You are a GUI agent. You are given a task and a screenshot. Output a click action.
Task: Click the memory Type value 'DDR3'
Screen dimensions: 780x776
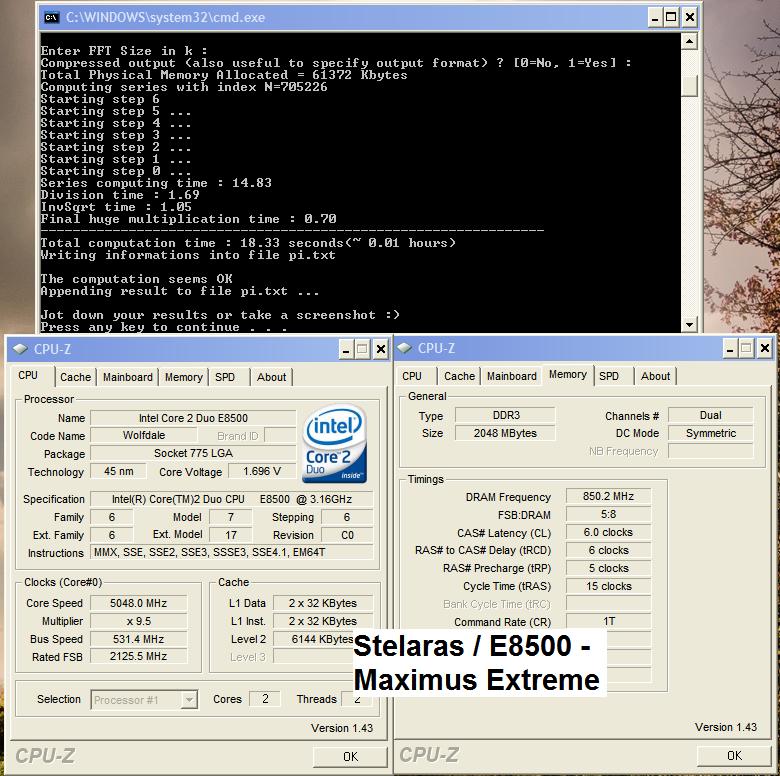coord(505,415)
